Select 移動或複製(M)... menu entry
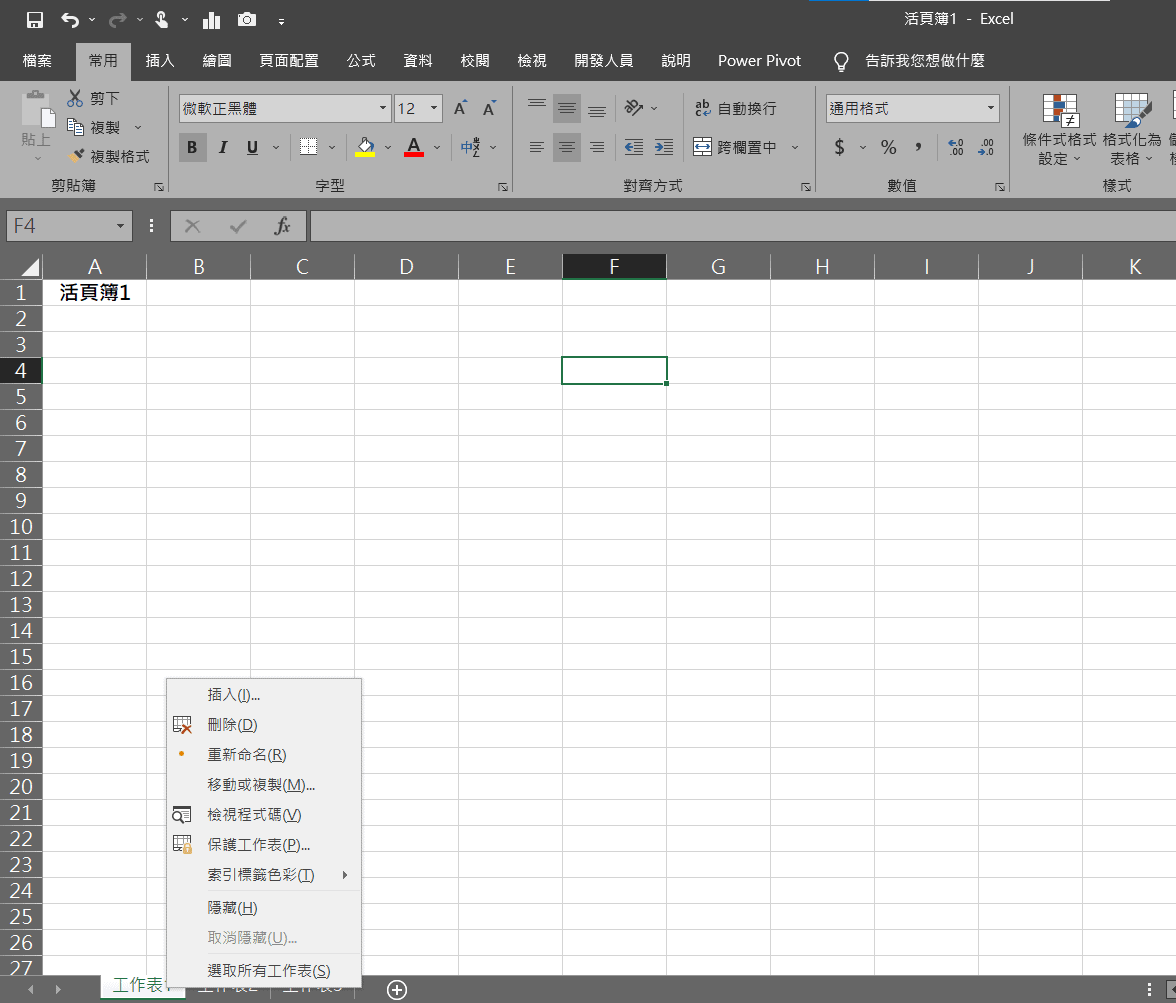 pyautogui.click(x=264, y=785)
